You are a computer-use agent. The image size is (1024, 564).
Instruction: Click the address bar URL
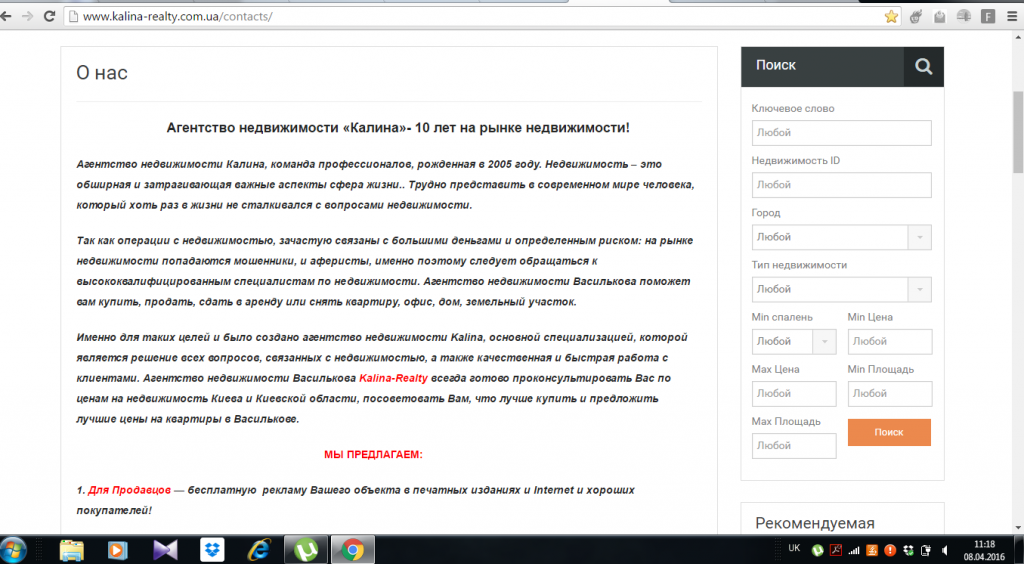coord(177,17)
